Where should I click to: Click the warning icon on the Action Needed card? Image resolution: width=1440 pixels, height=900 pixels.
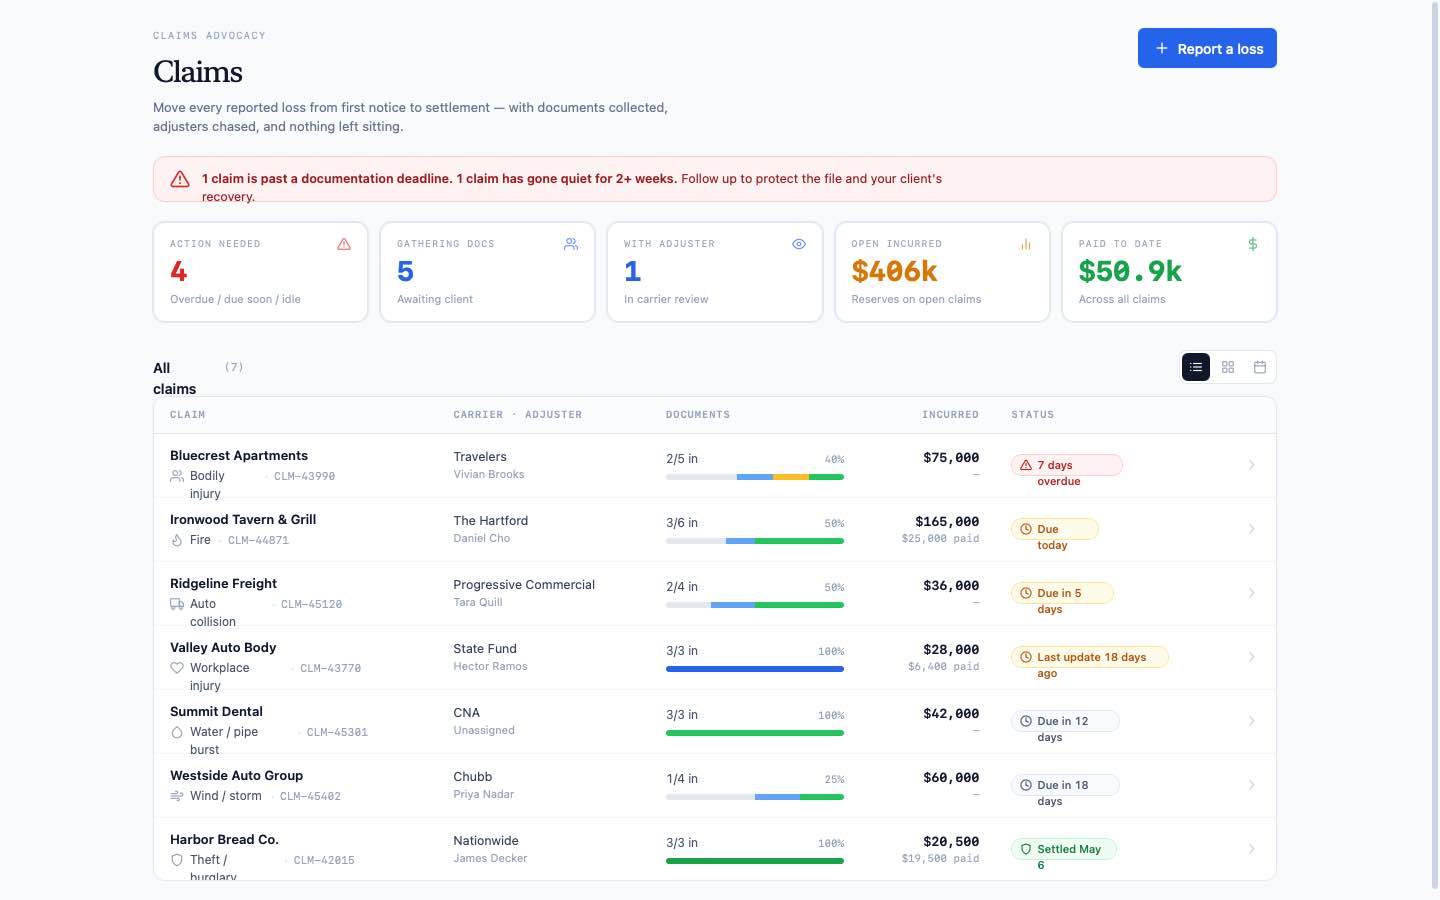(344, 244)
